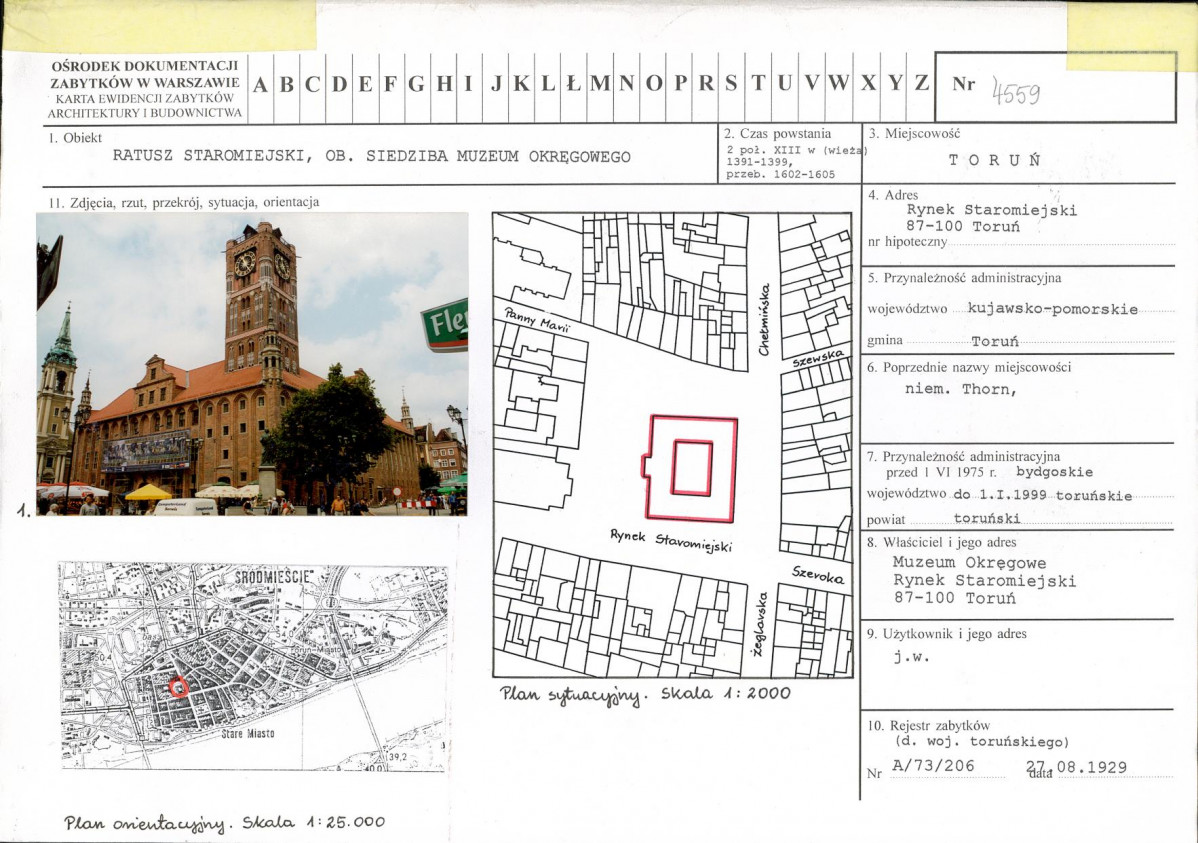Click the TORUŃ locality field

point(994,160)
